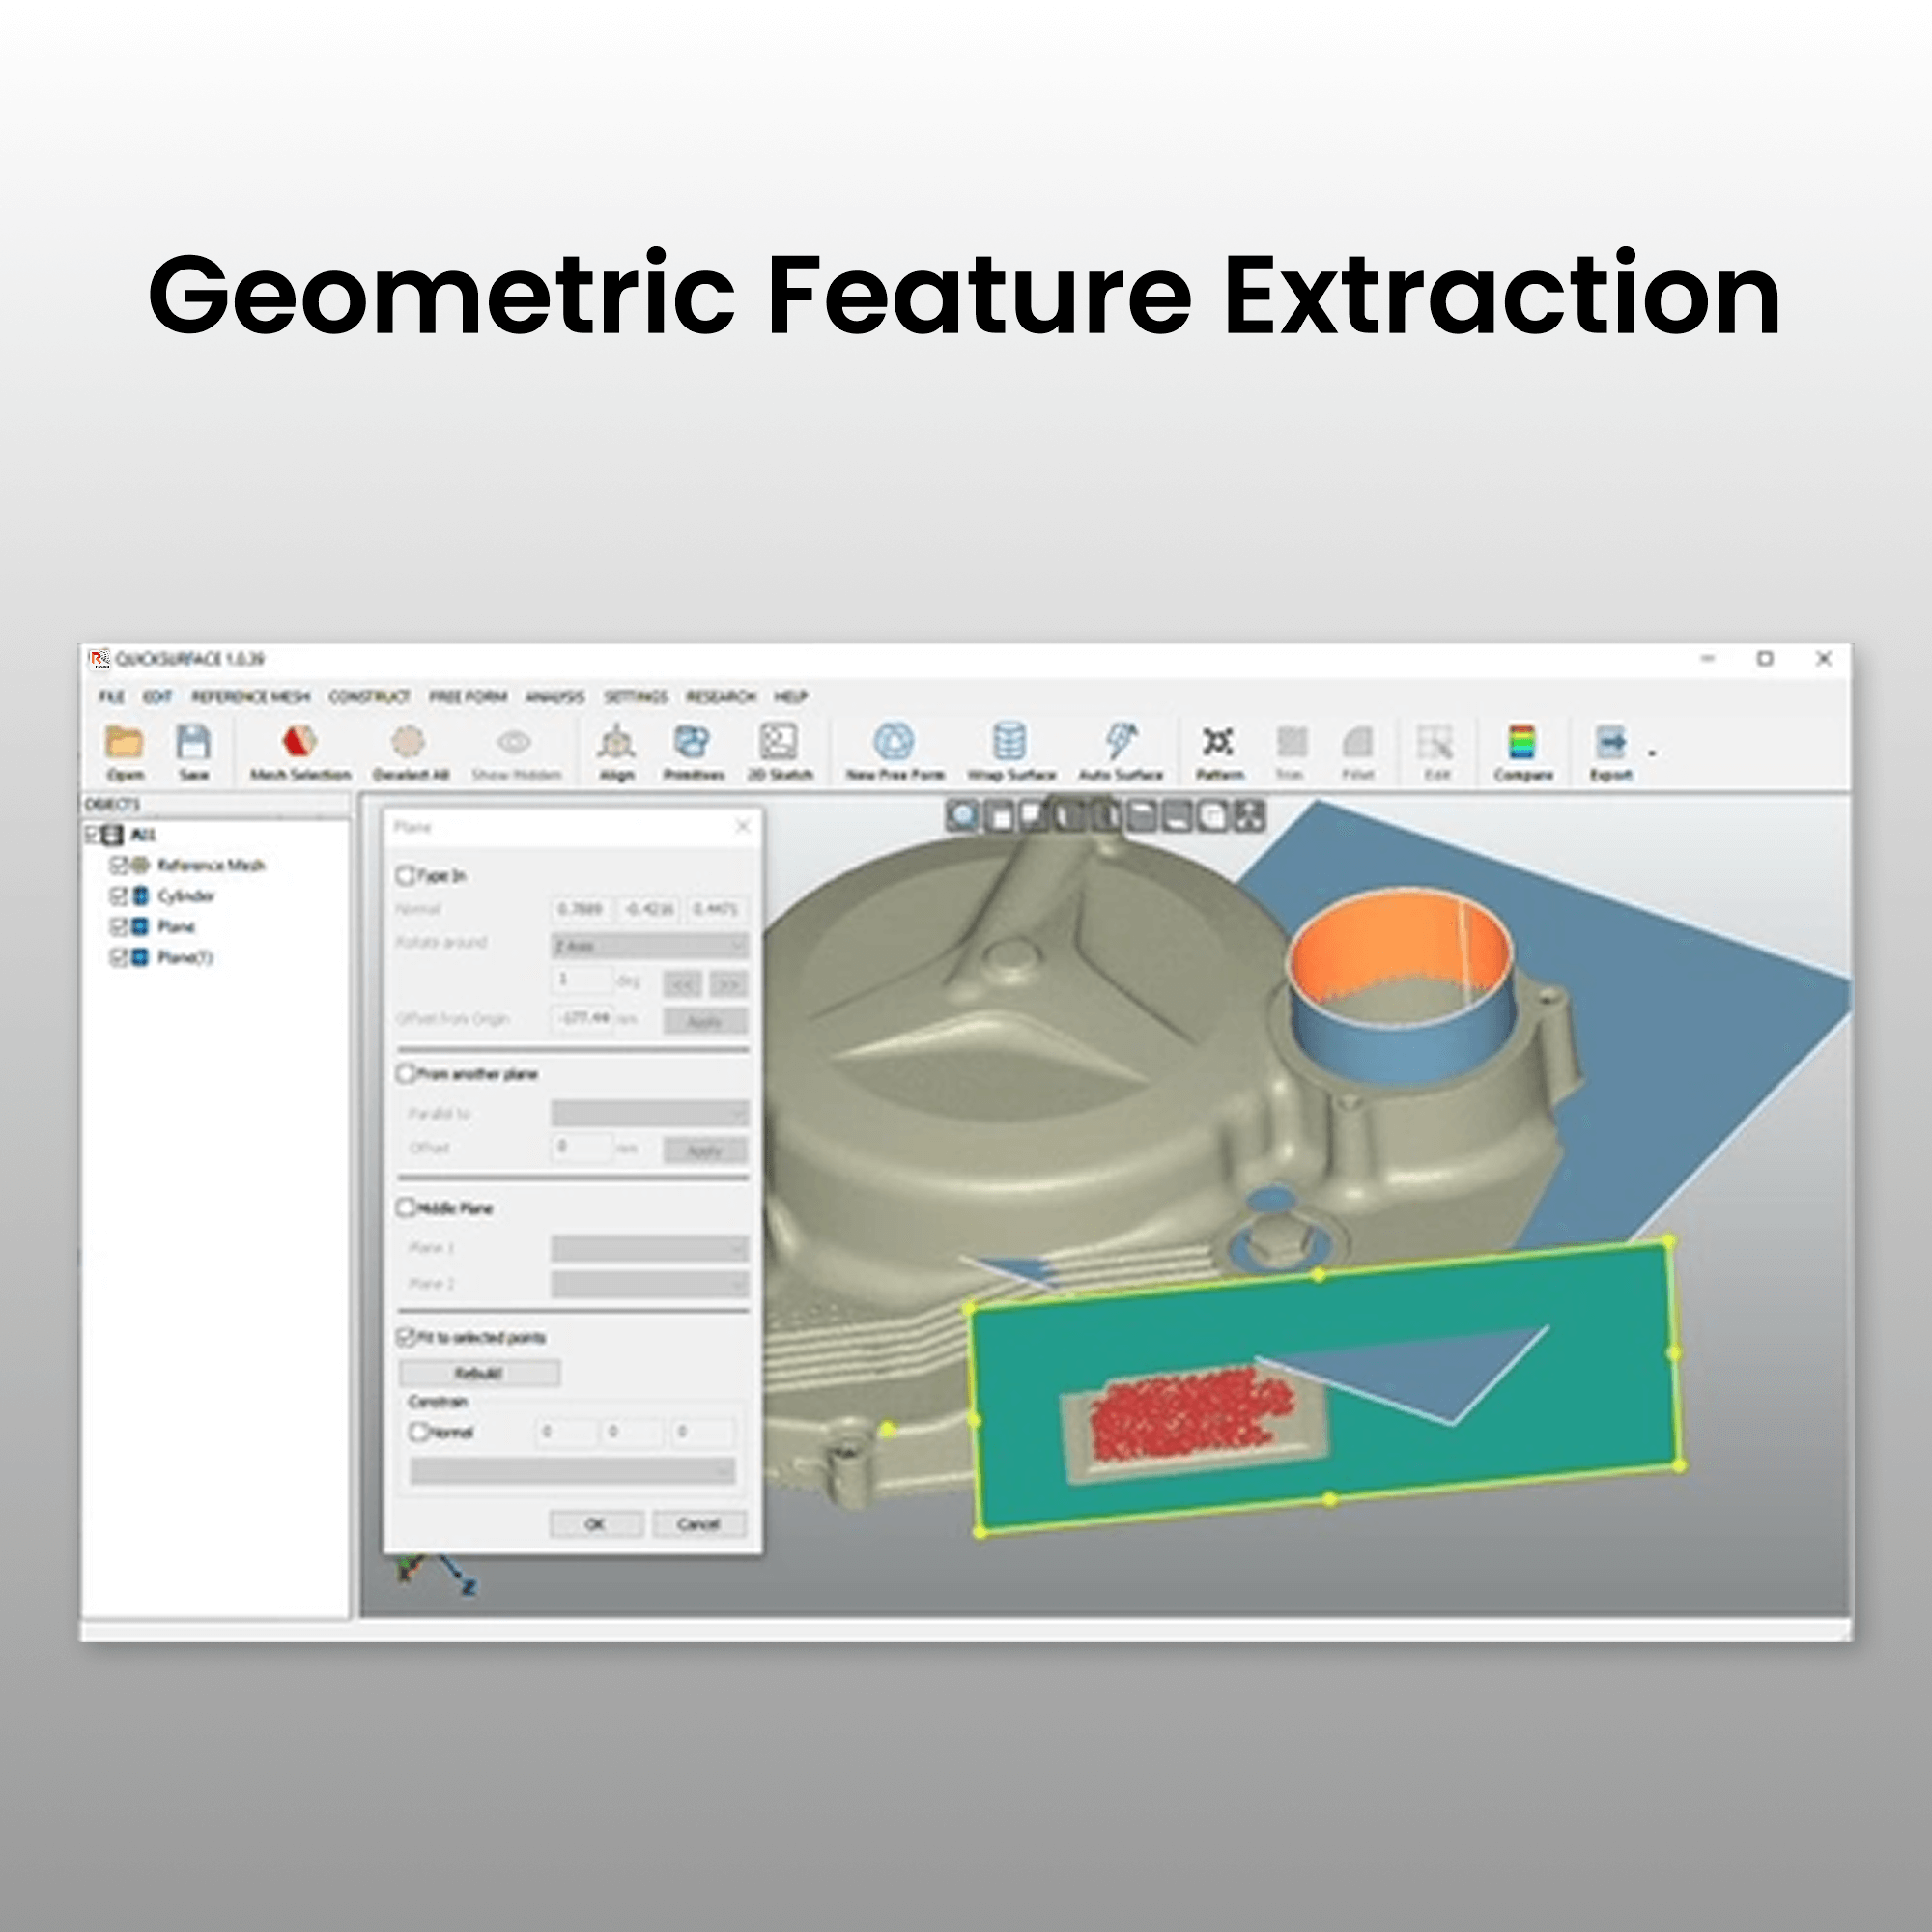Image resolution: width=1932 pixels, height=1932 pixels.
Task: Enable the Type In option
Action: click(406, 873)
